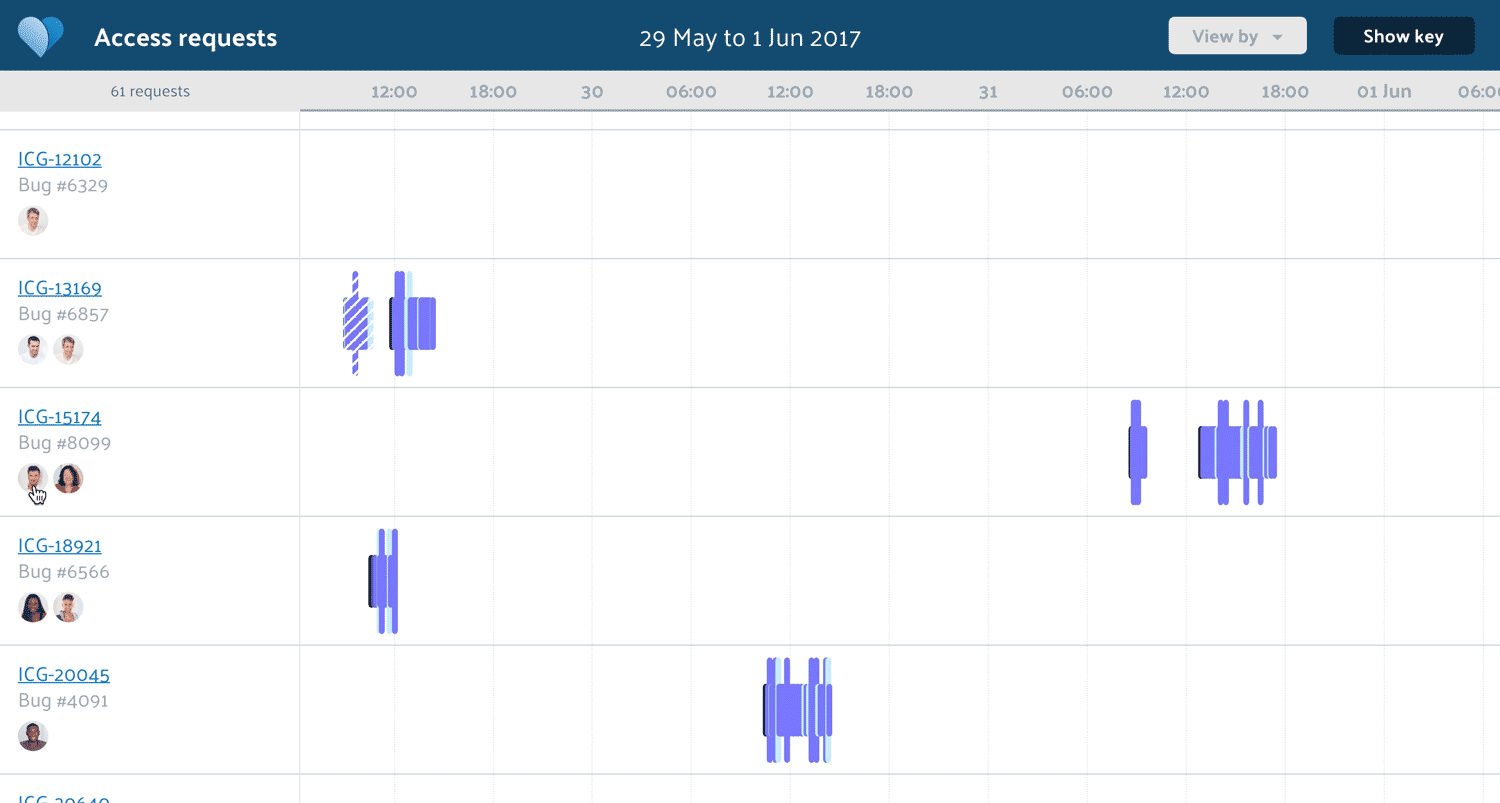Click the Show key button

[1403, 35]
